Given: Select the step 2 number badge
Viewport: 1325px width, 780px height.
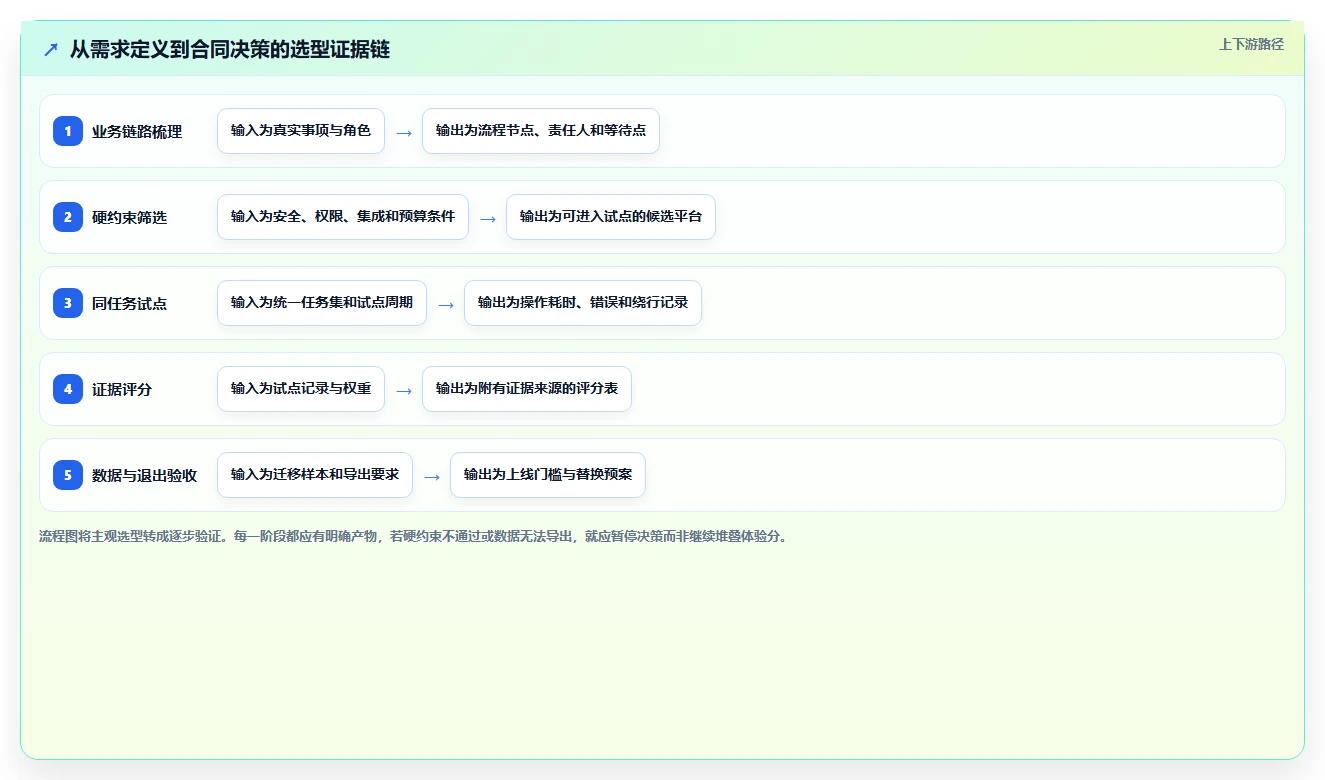Looking at the screenshot, I should (68, 217).
